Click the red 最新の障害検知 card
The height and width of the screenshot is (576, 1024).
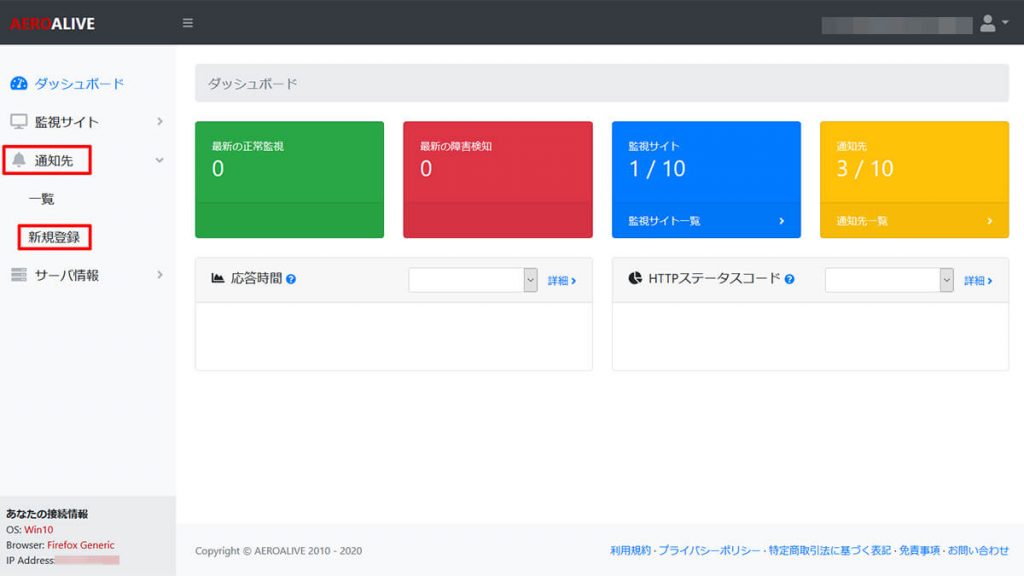coord(498,180)
